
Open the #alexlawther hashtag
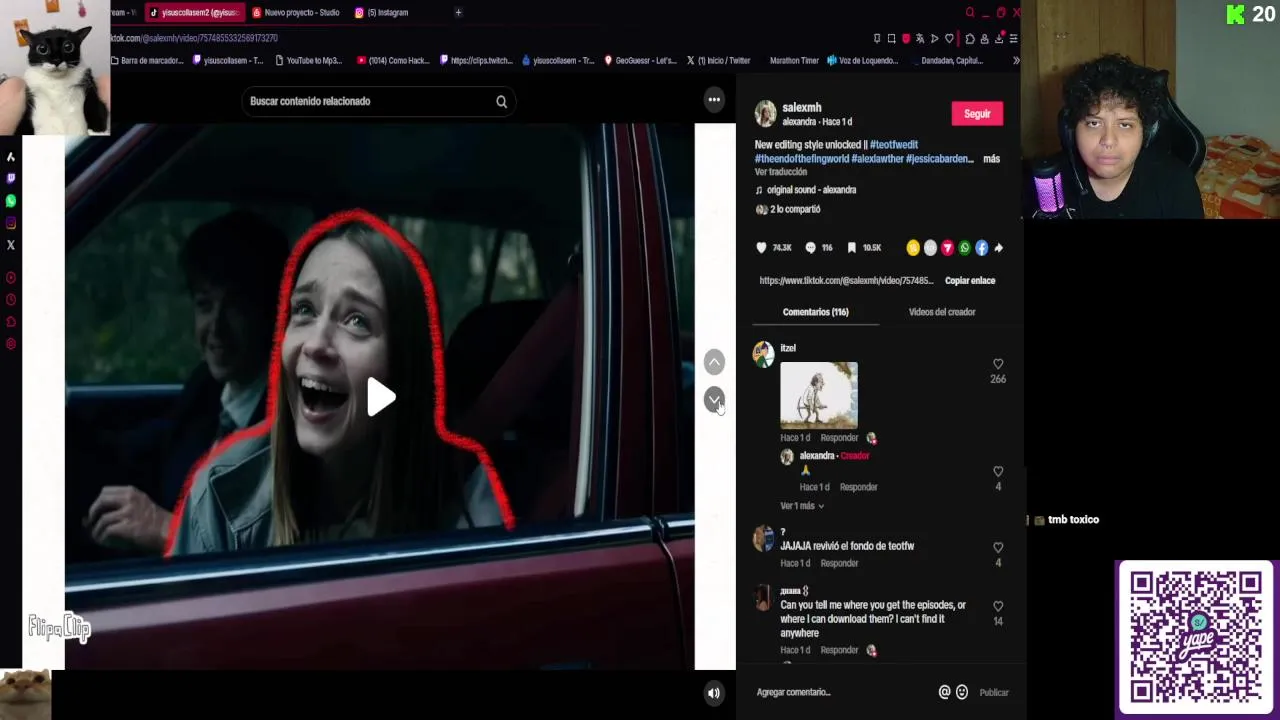pos(877,159)
